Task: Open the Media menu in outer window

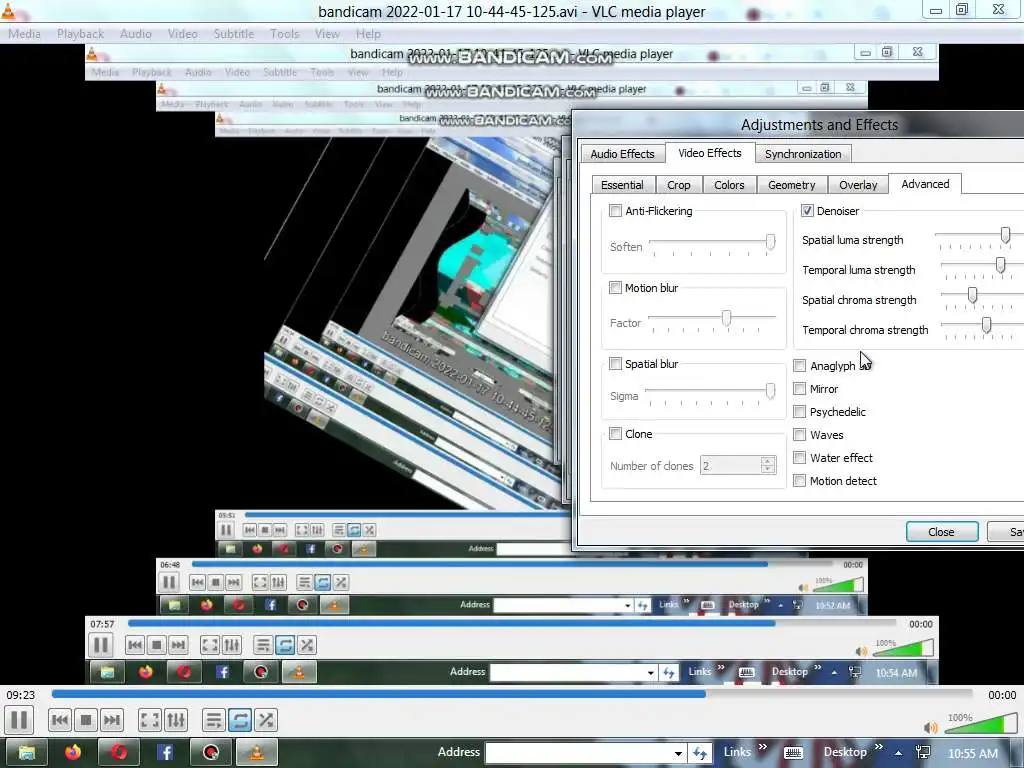Action: point(24,34)
